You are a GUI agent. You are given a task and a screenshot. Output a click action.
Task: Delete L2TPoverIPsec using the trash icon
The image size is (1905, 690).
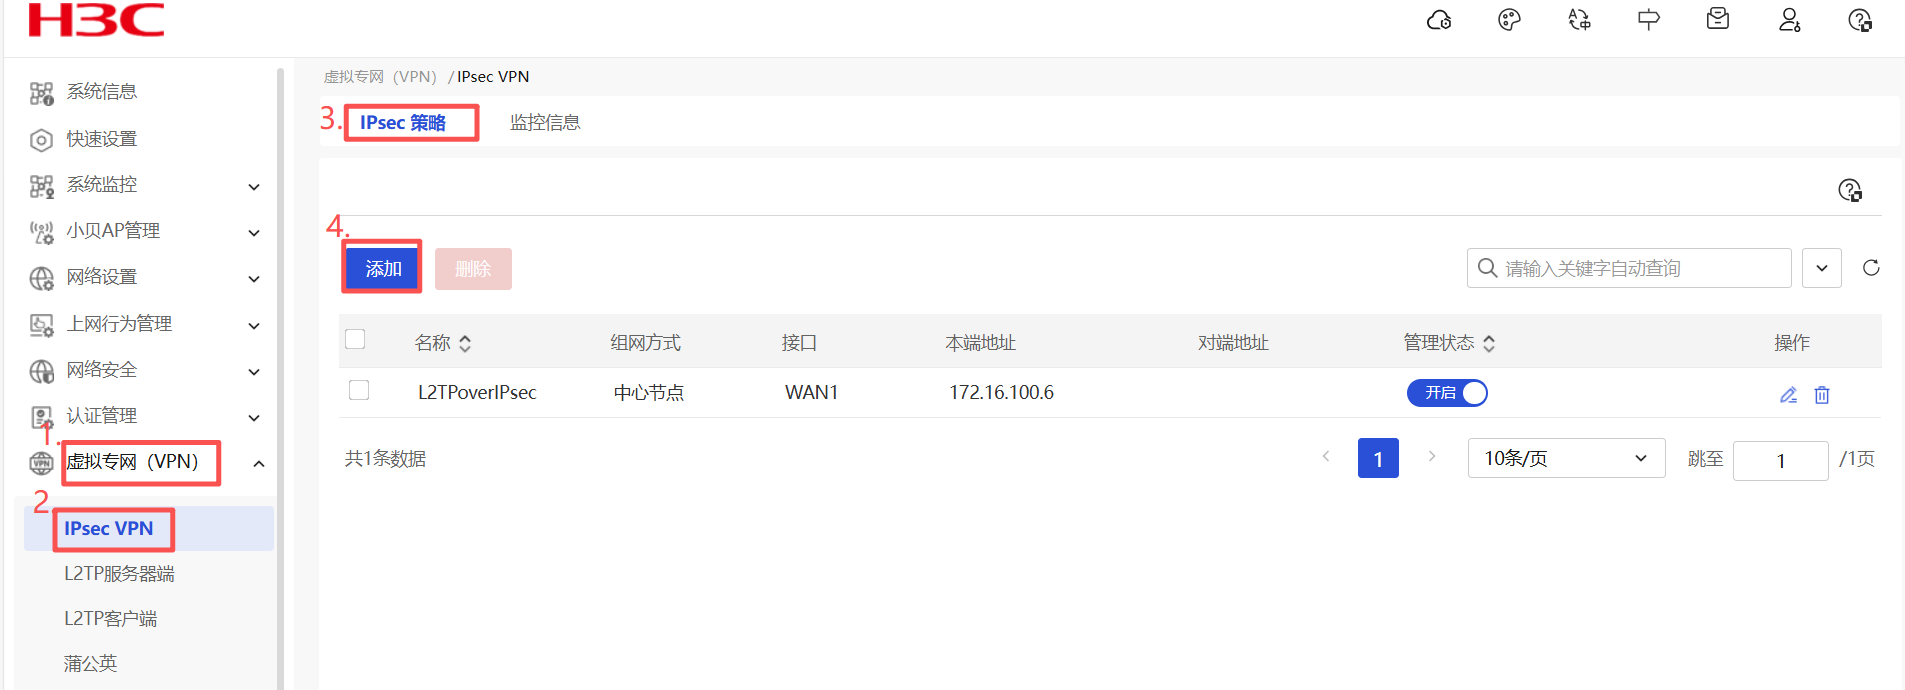click(x=1822, y=395)
